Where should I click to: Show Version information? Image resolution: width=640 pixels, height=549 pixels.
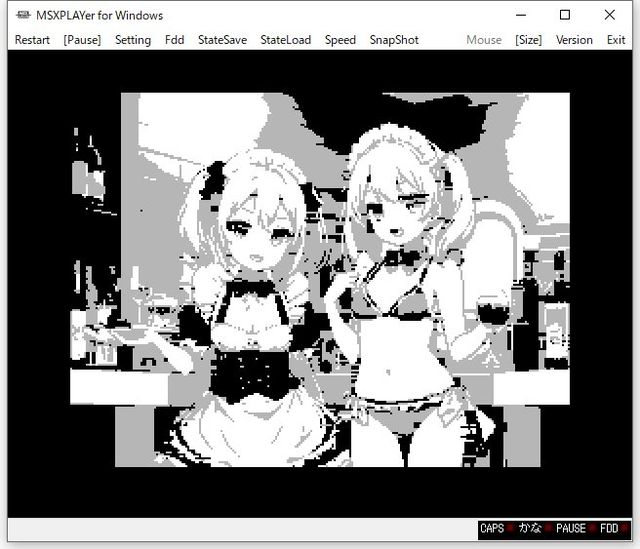[574, 40]
